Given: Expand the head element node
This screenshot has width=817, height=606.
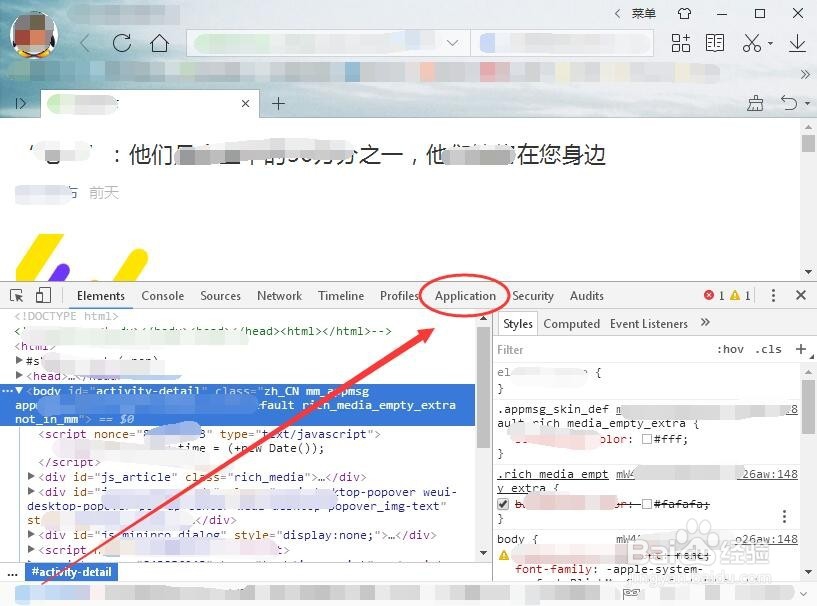Looking at the screenshot, I should pos(19,375).
